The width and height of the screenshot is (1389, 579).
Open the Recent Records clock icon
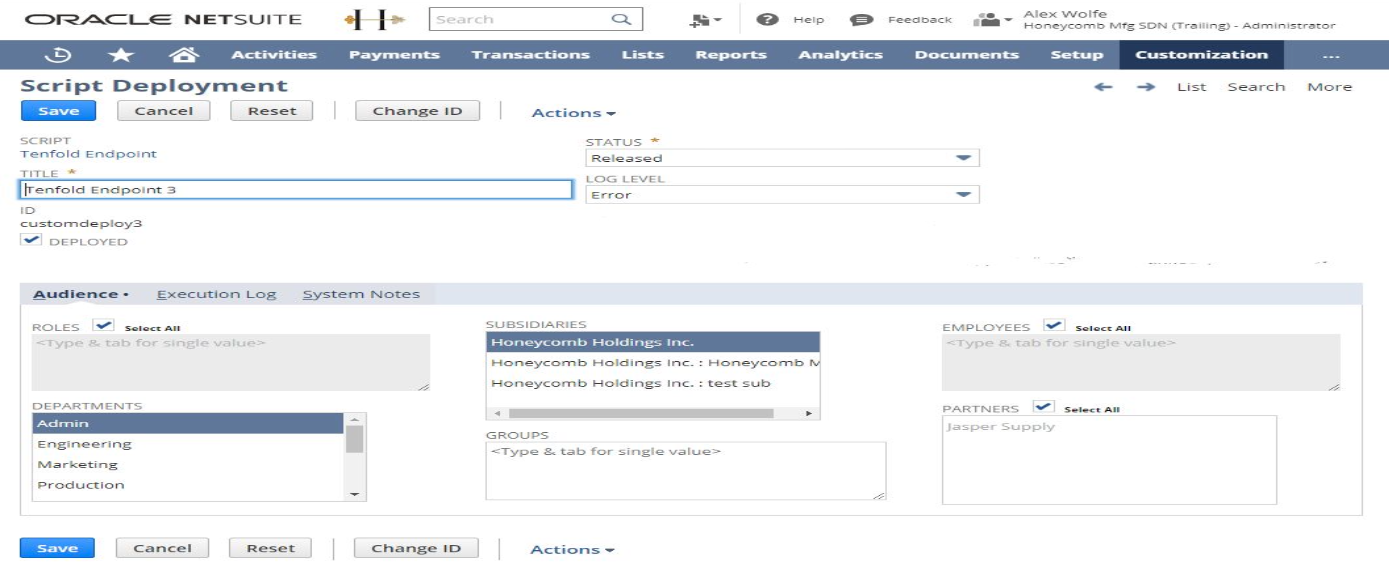[59, 55]
